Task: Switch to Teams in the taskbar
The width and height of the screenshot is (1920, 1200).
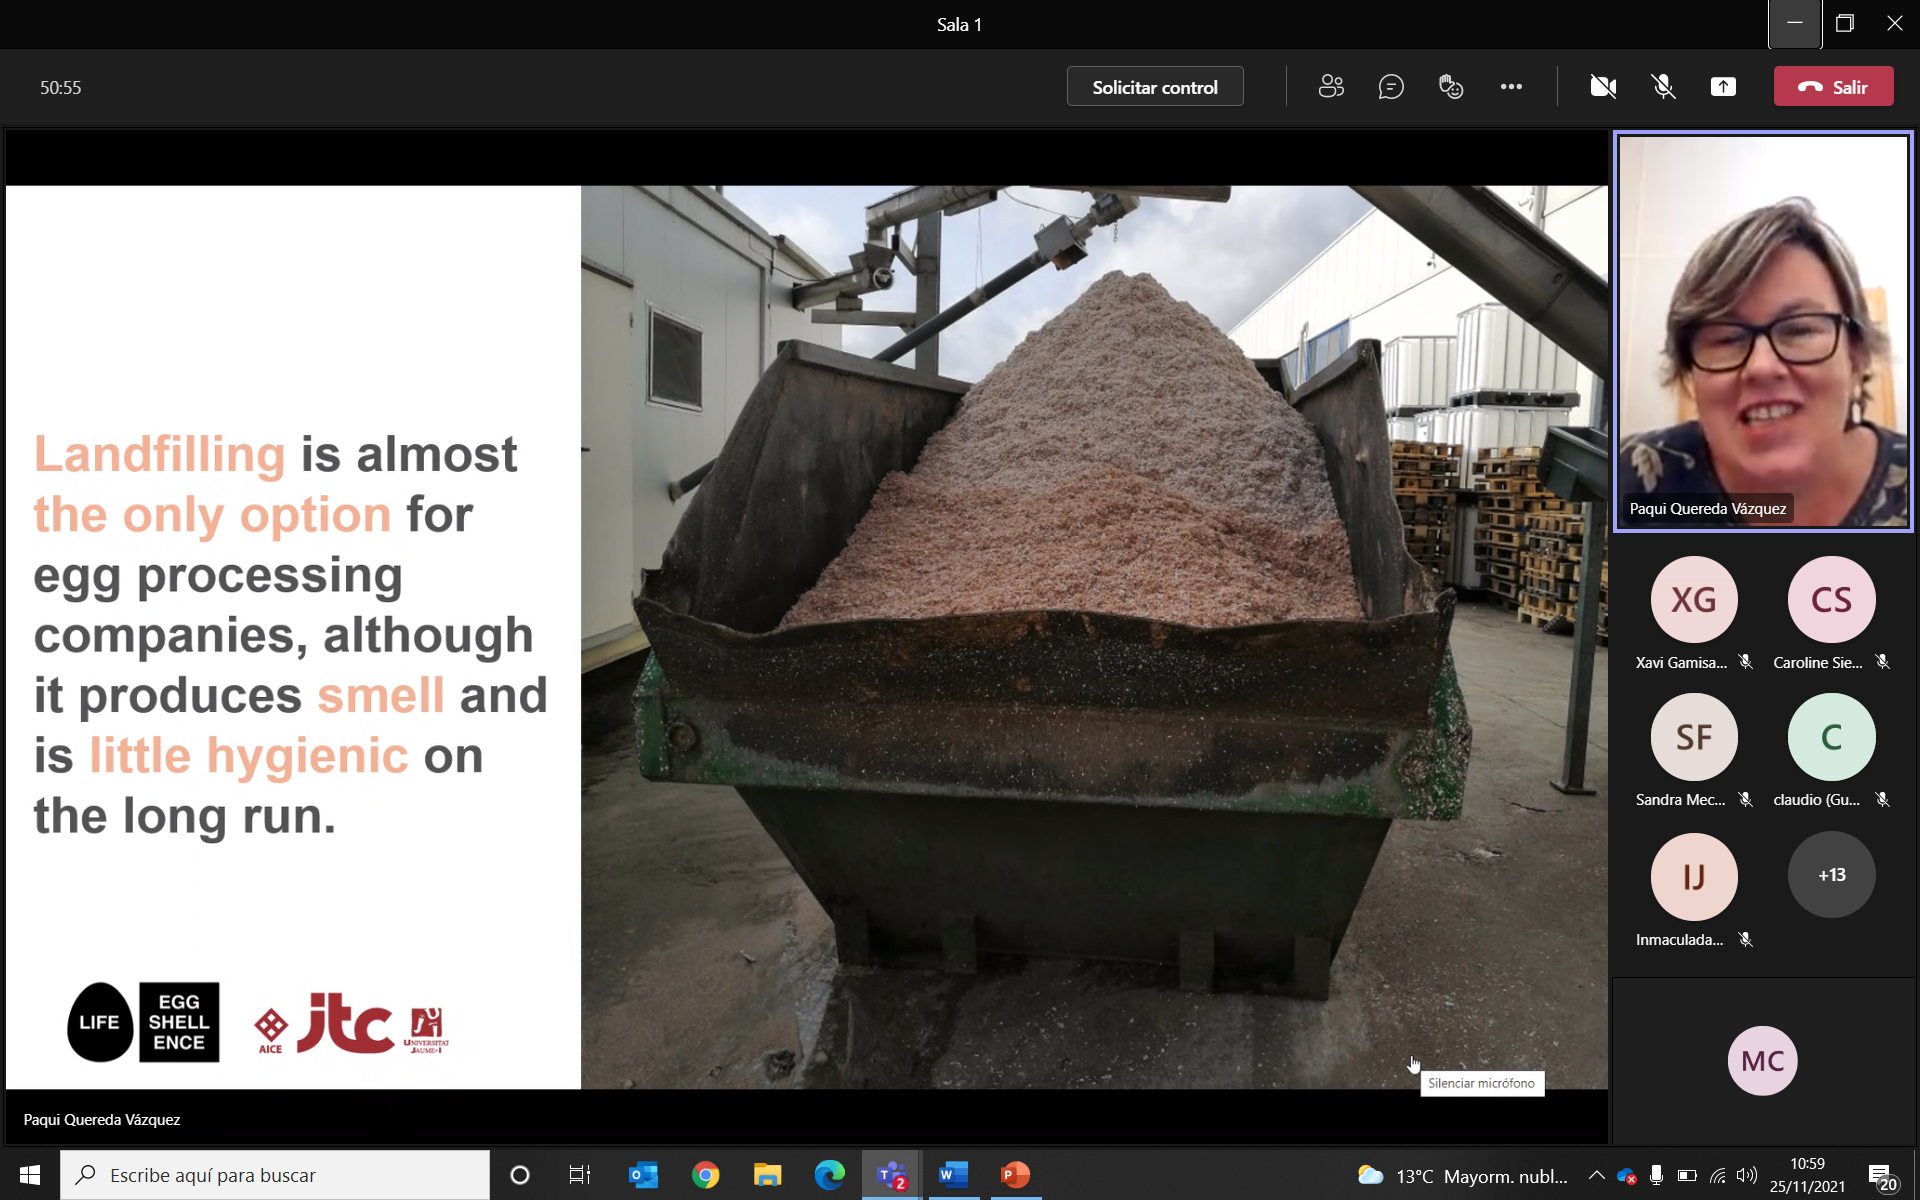Action: [x=892, y=1175]
